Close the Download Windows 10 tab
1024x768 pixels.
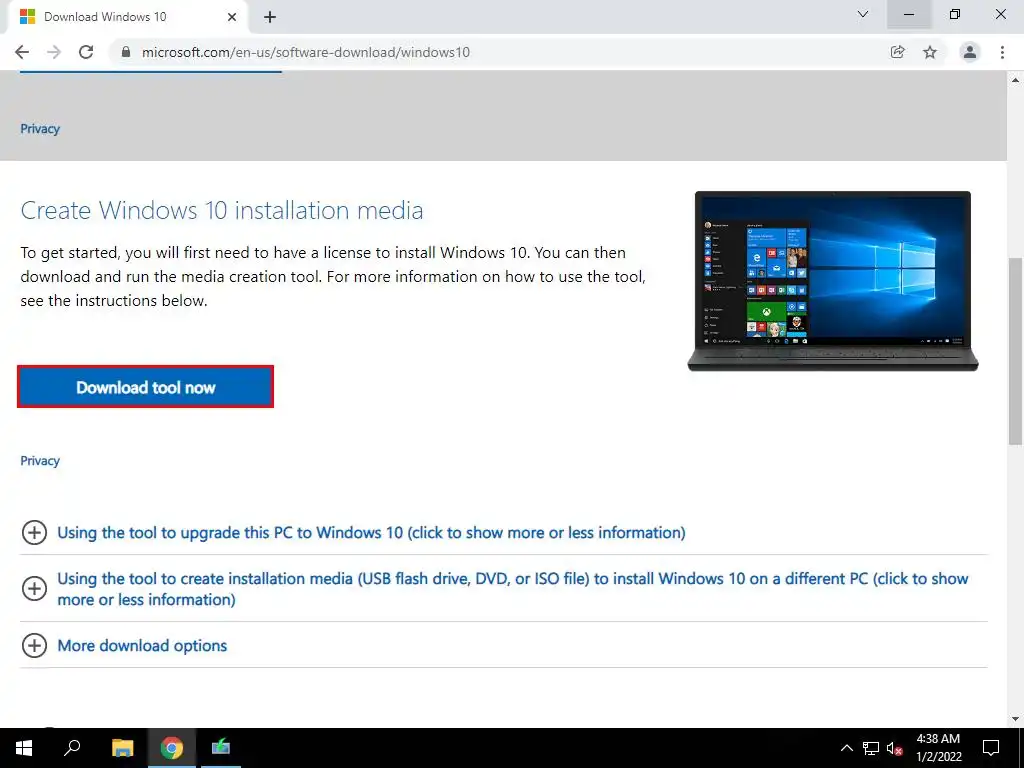(x=232, y=17)
